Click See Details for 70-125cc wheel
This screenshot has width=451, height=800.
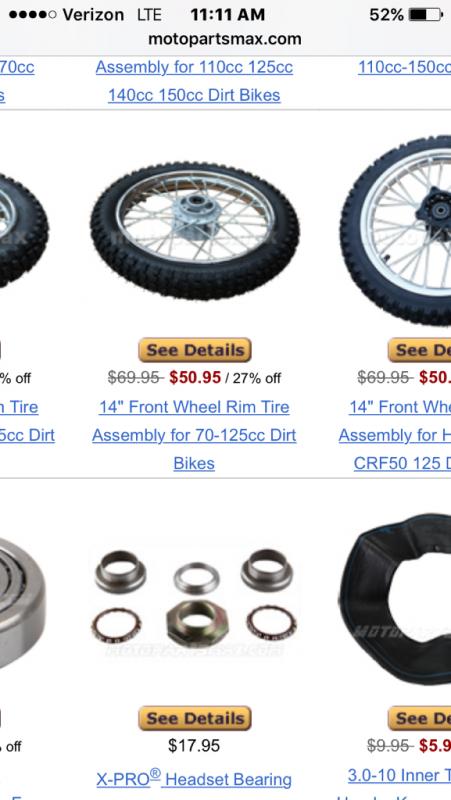(194, 350)
